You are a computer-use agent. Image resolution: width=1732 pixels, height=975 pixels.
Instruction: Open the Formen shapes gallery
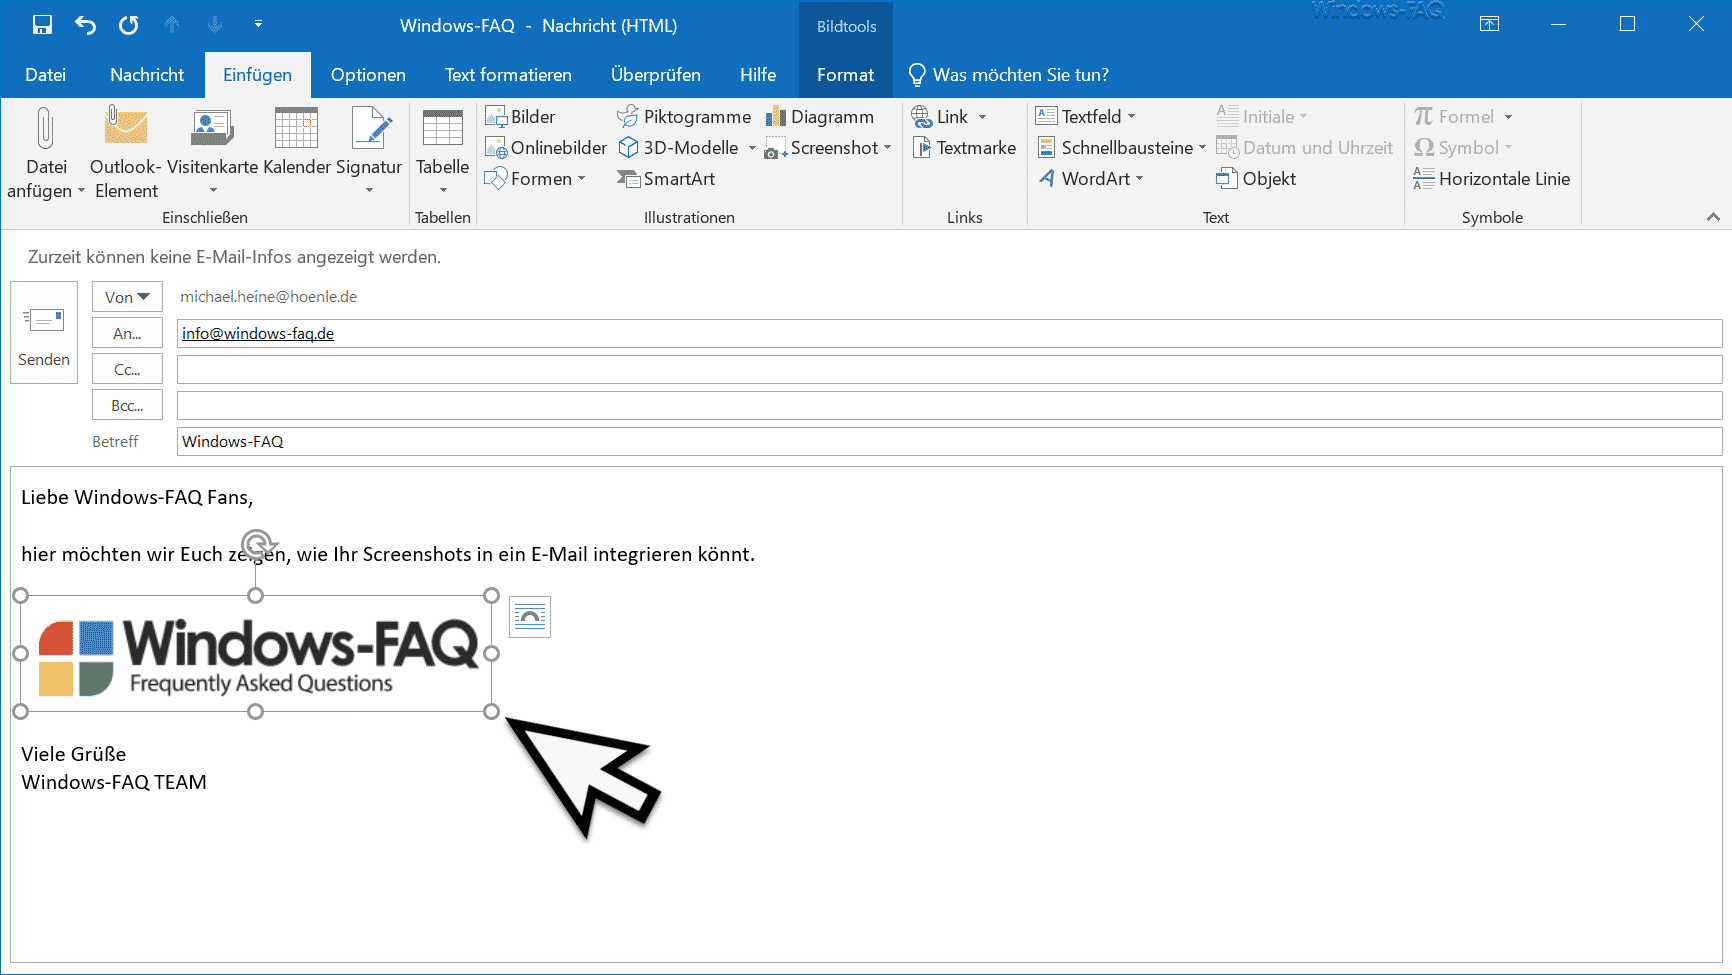tap(535, 179)
